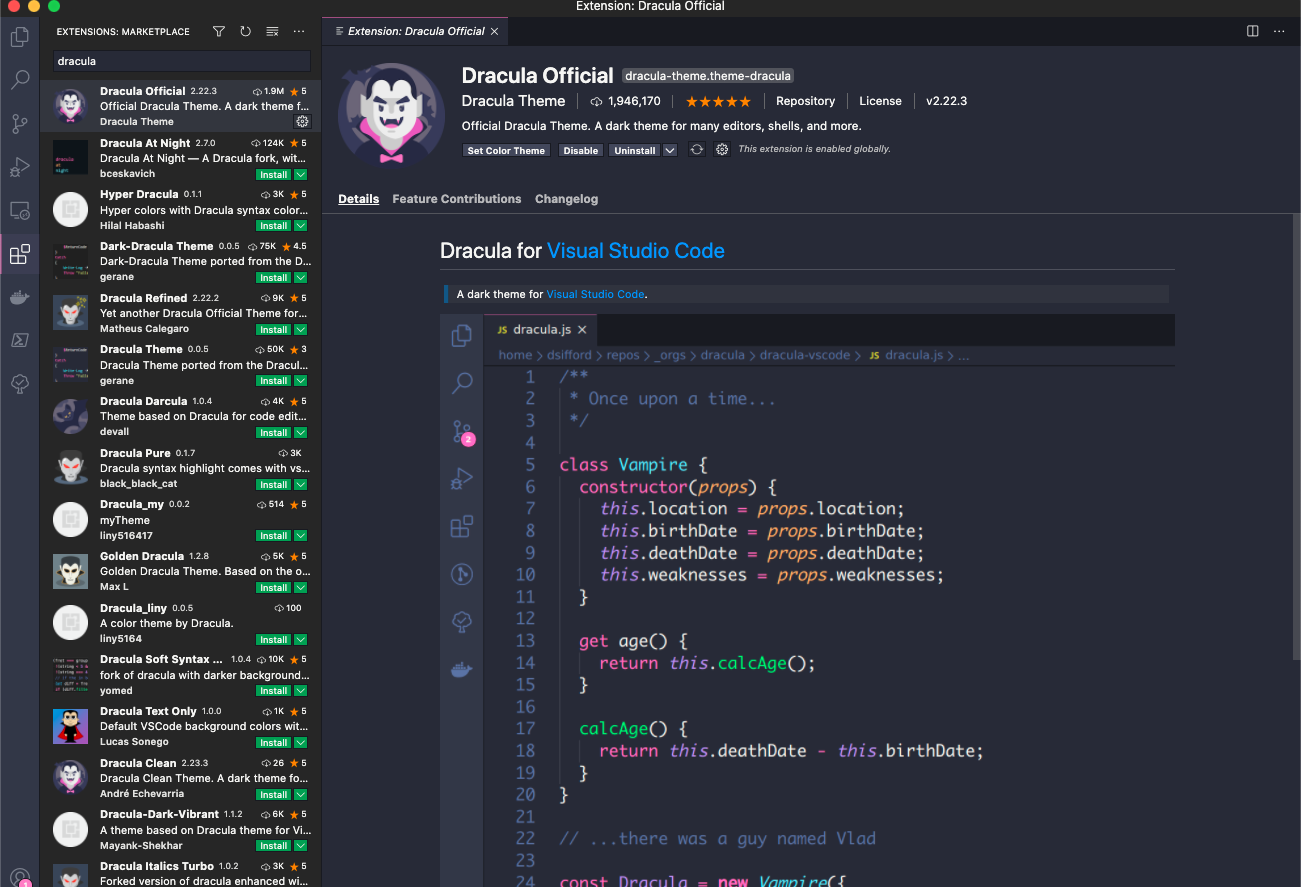Click the Uninstall button
The height and width of the screenshot is (887, 1301).
point(635,150)
